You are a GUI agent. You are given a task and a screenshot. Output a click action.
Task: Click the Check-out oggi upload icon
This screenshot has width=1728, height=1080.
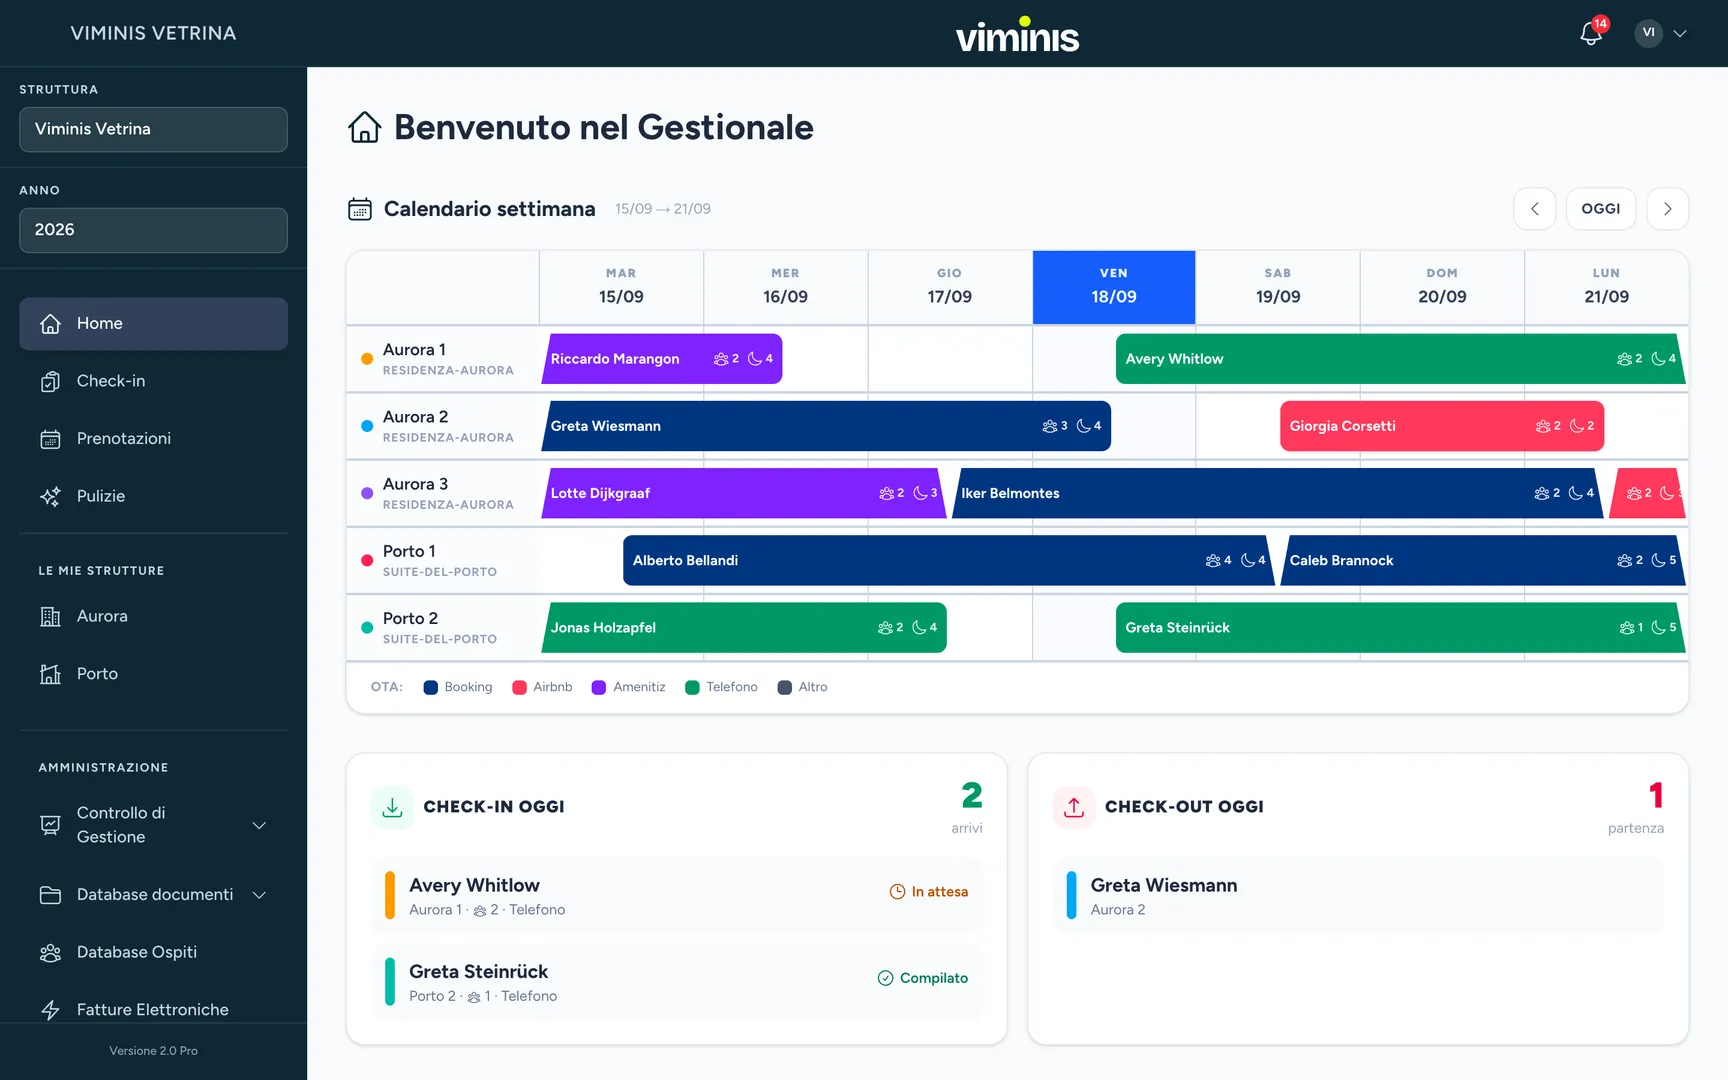click(x=1074, y=807)
